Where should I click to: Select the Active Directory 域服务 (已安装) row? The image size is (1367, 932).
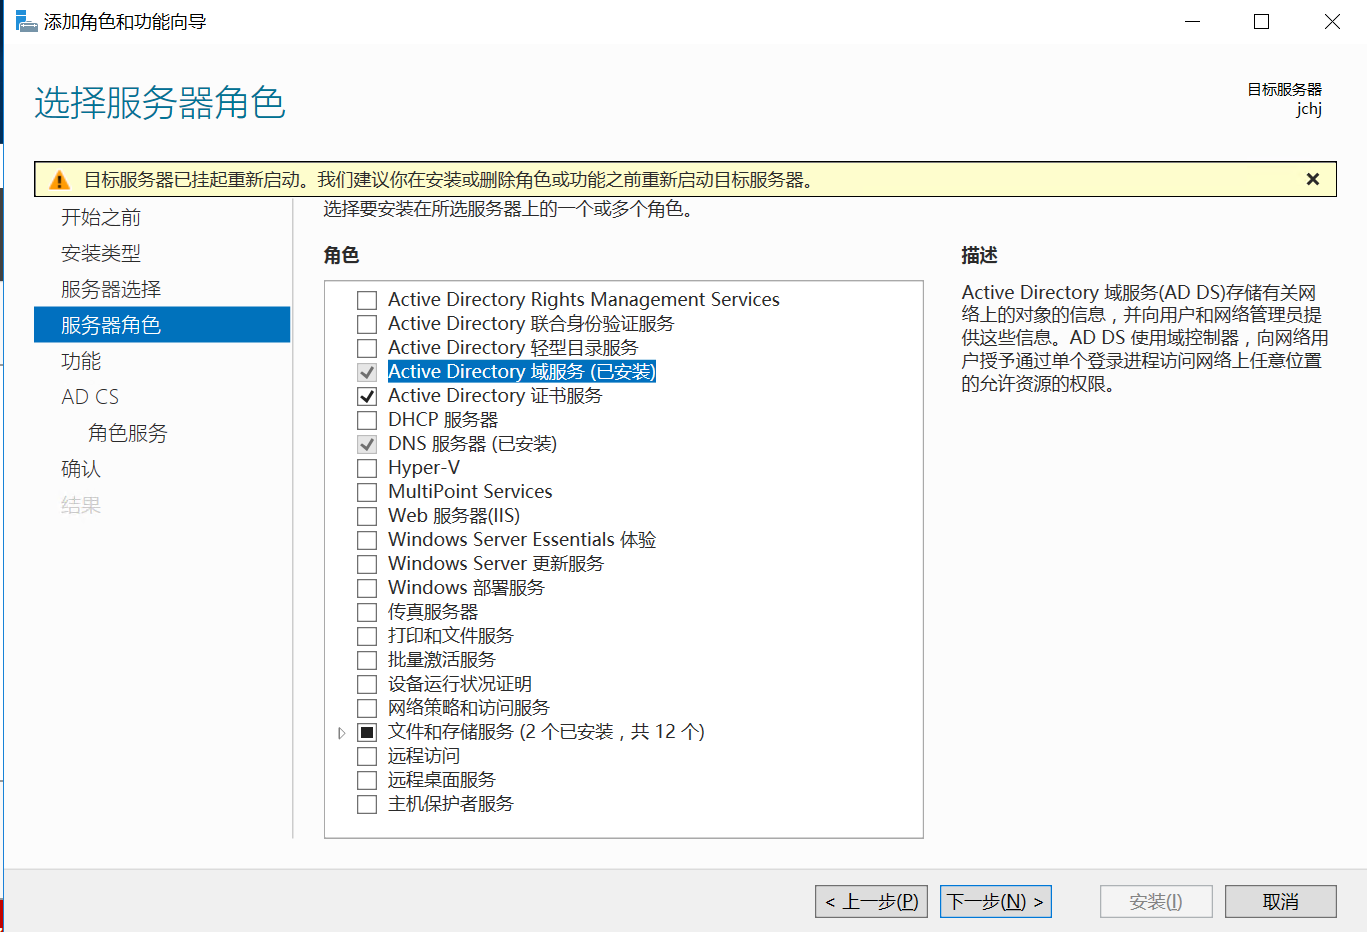(522, 372)
